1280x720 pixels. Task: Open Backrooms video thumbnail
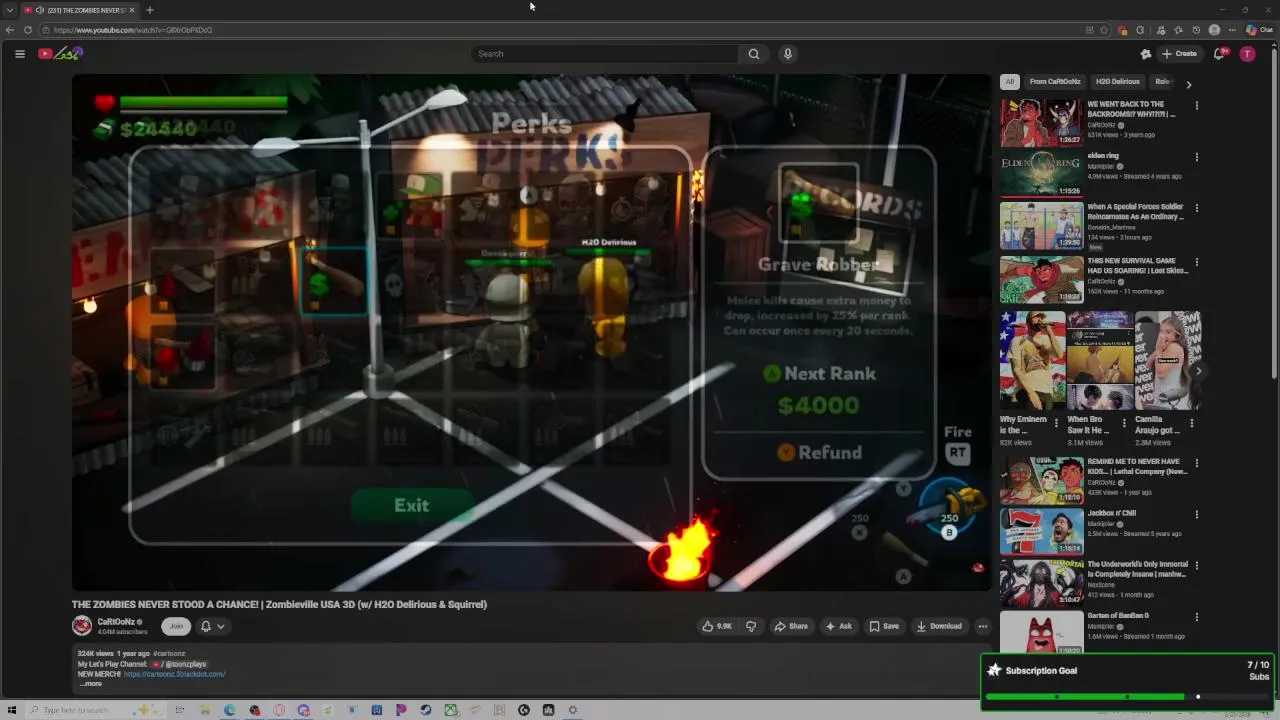(x=1041, y=123)
